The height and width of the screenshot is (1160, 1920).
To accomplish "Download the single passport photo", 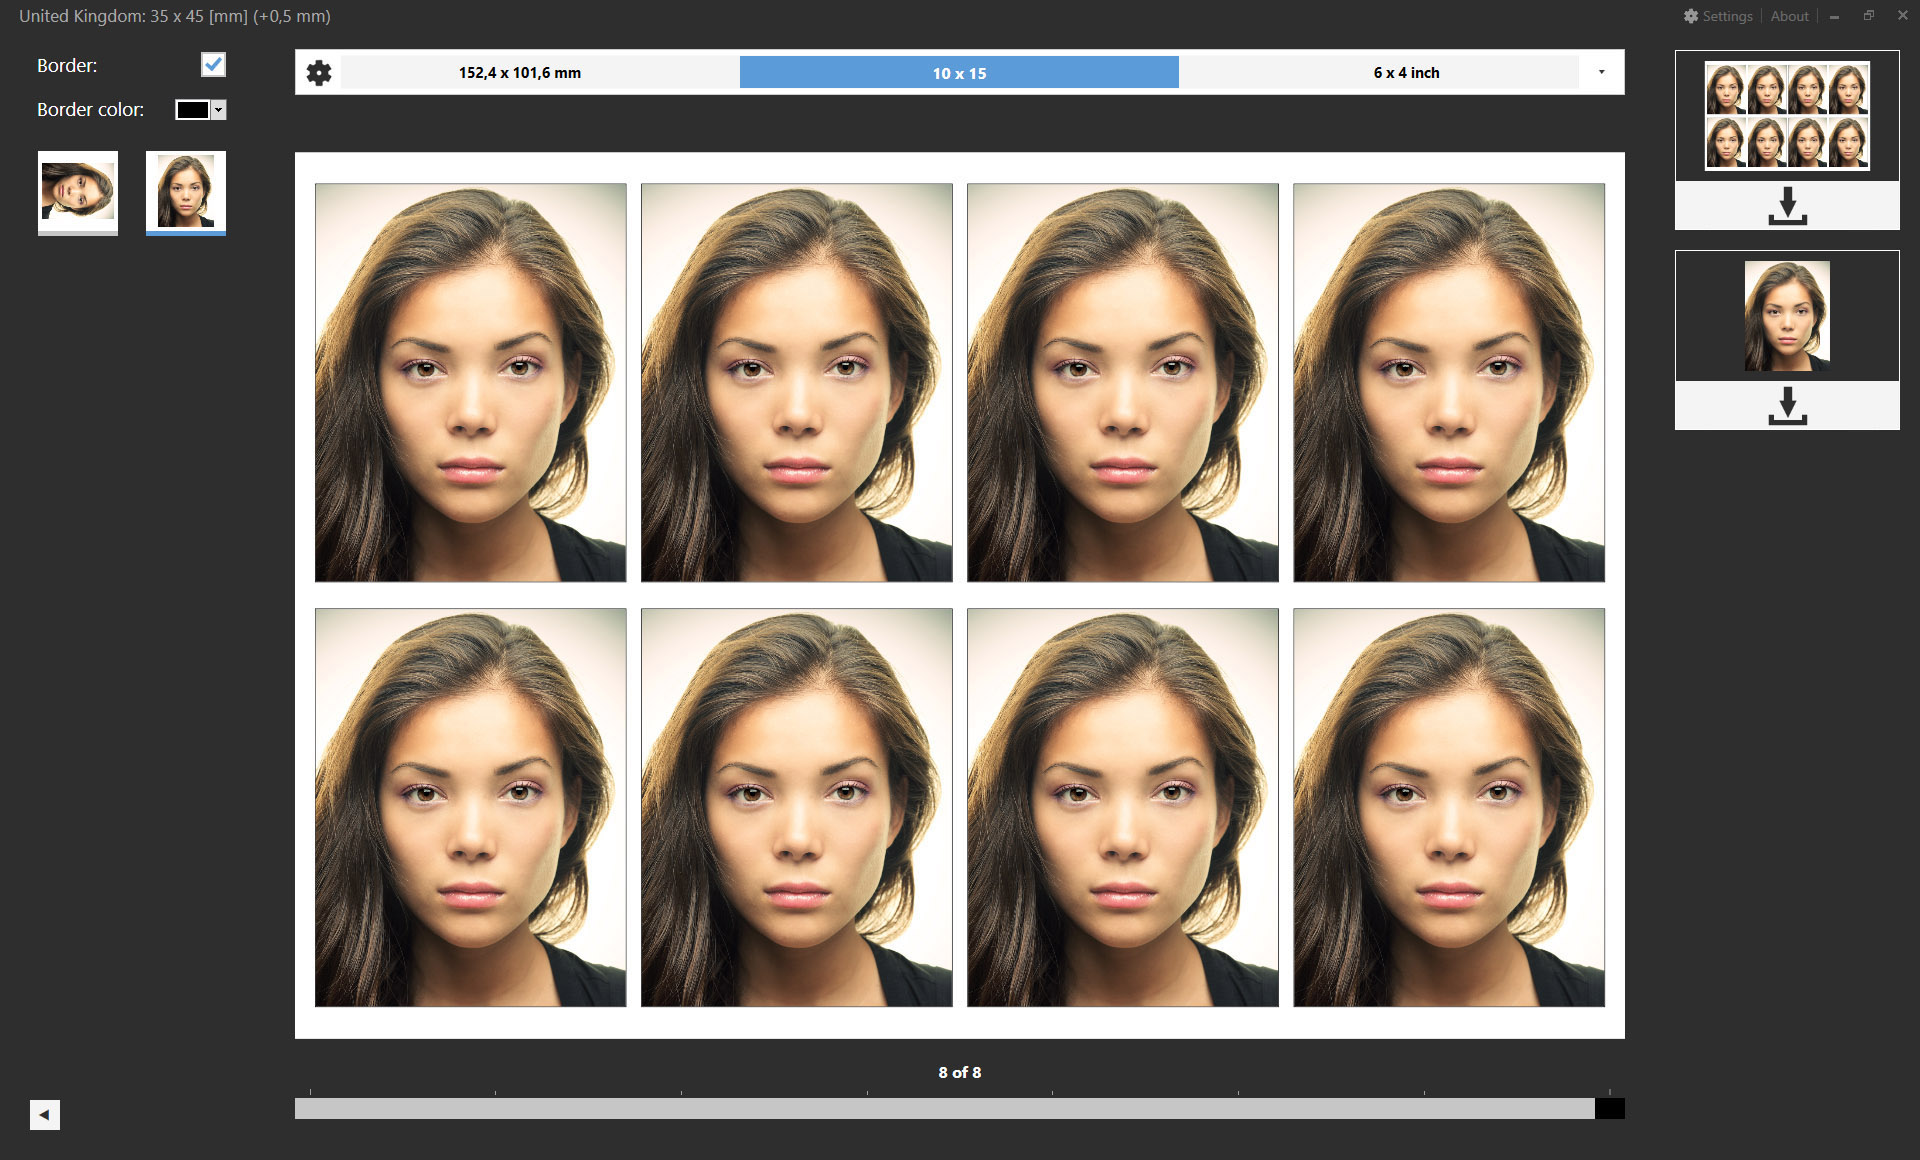I will (x=1787, y=406).
